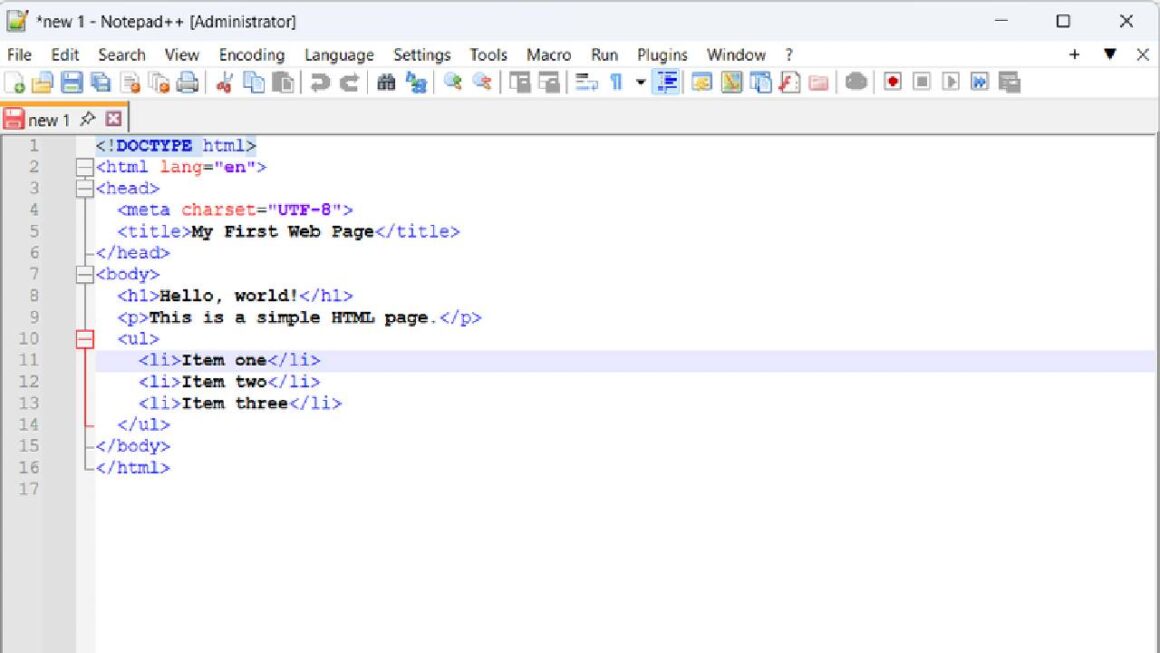This screenshot has height=653, width=1160.
Task: Click the Redo arrow icon
Action: point(349,82)
